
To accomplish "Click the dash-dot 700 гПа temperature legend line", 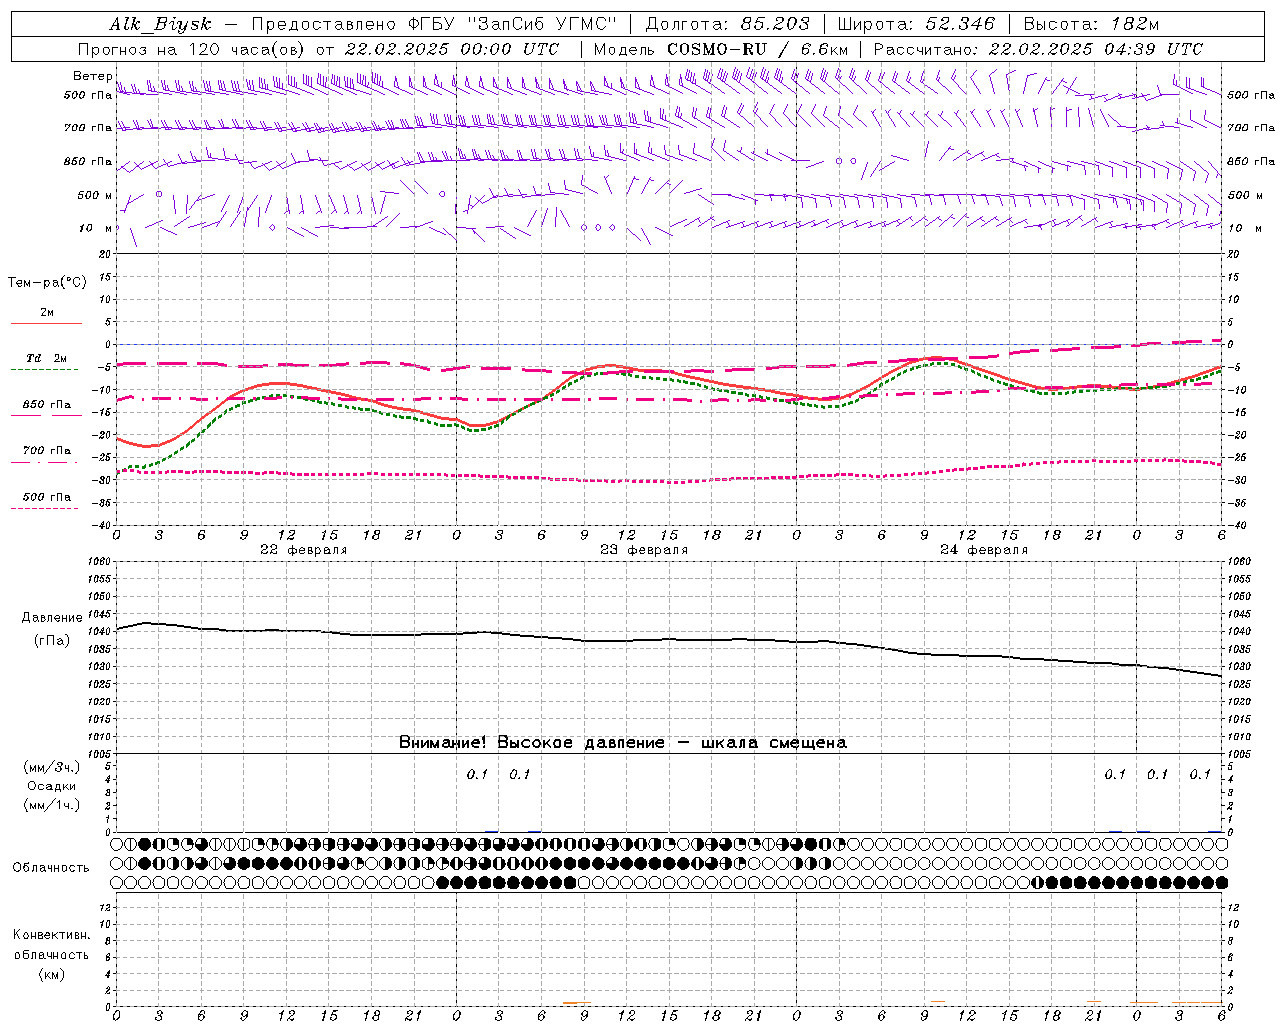I will [x=44, y=462].
